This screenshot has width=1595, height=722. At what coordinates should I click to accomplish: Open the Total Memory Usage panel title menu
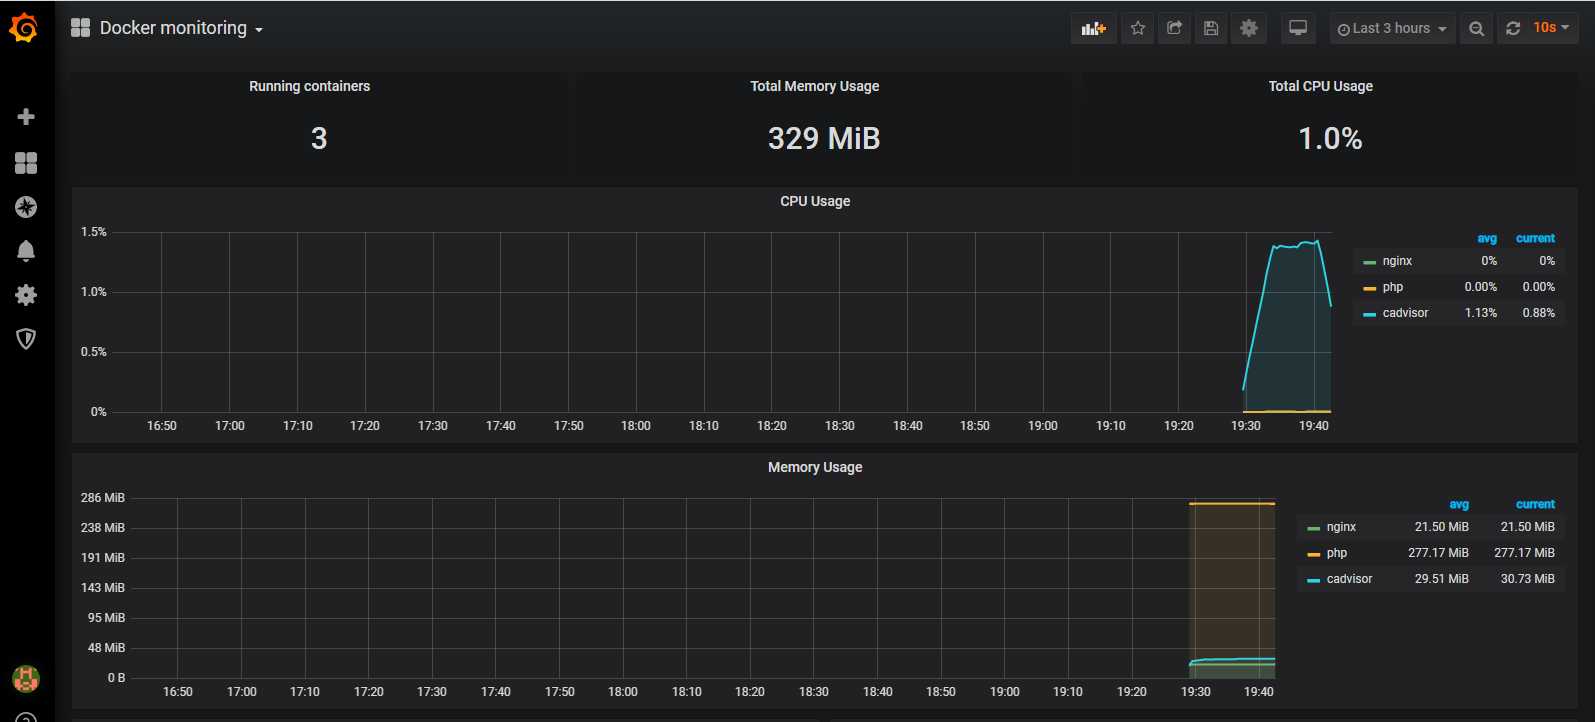pos(815,86)
